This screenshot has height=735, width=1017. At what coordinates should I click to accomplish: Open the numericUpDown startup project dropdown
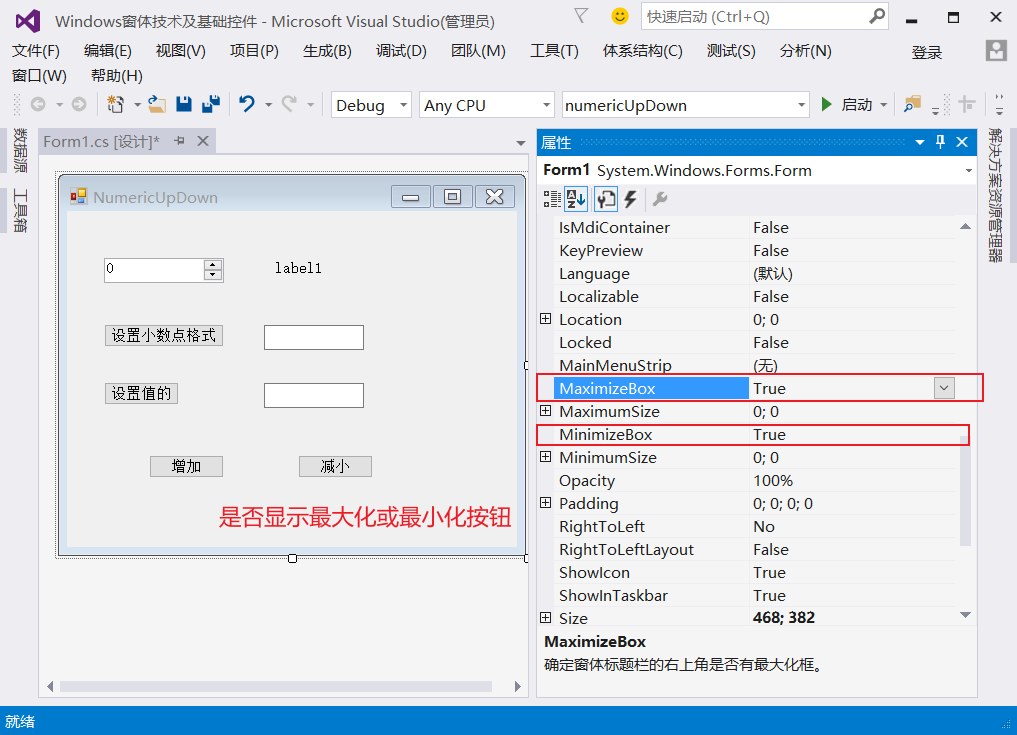pos(802,104)
